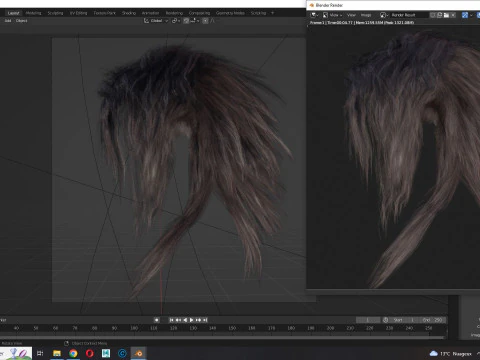Toggle fake user shield for Render Result
The width and height of the screenshot is (480, 360).
[433, 15]
